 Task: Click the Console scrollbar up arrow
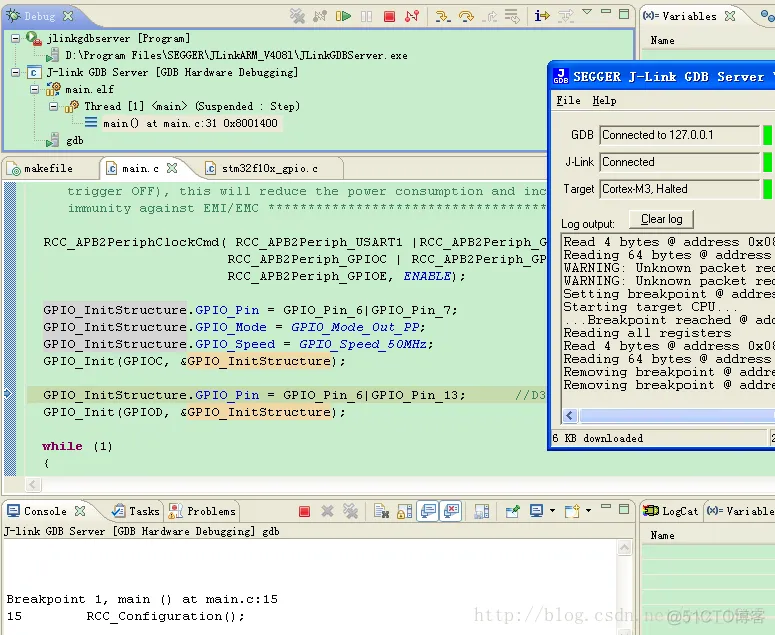coord(624,548)
